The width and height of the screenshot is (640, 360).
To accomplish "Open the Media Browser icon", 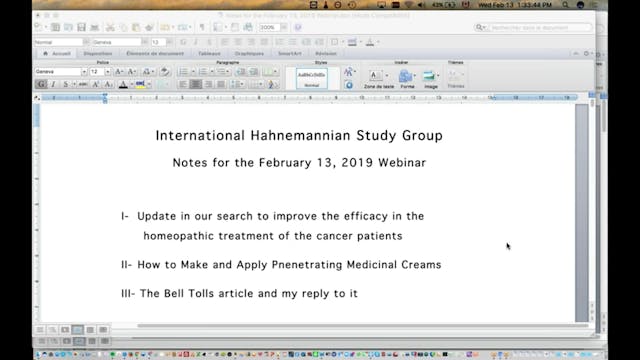I will [248, 27].
